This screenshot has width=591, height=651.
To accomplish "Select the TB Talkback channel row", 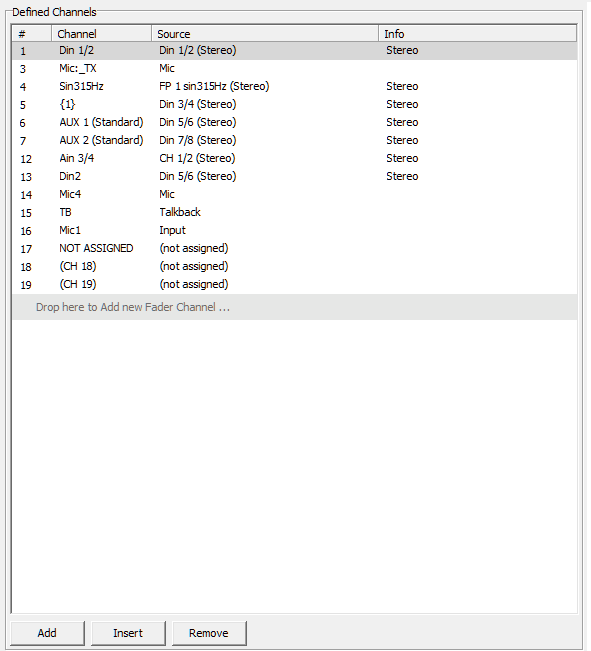I will 294,212.
